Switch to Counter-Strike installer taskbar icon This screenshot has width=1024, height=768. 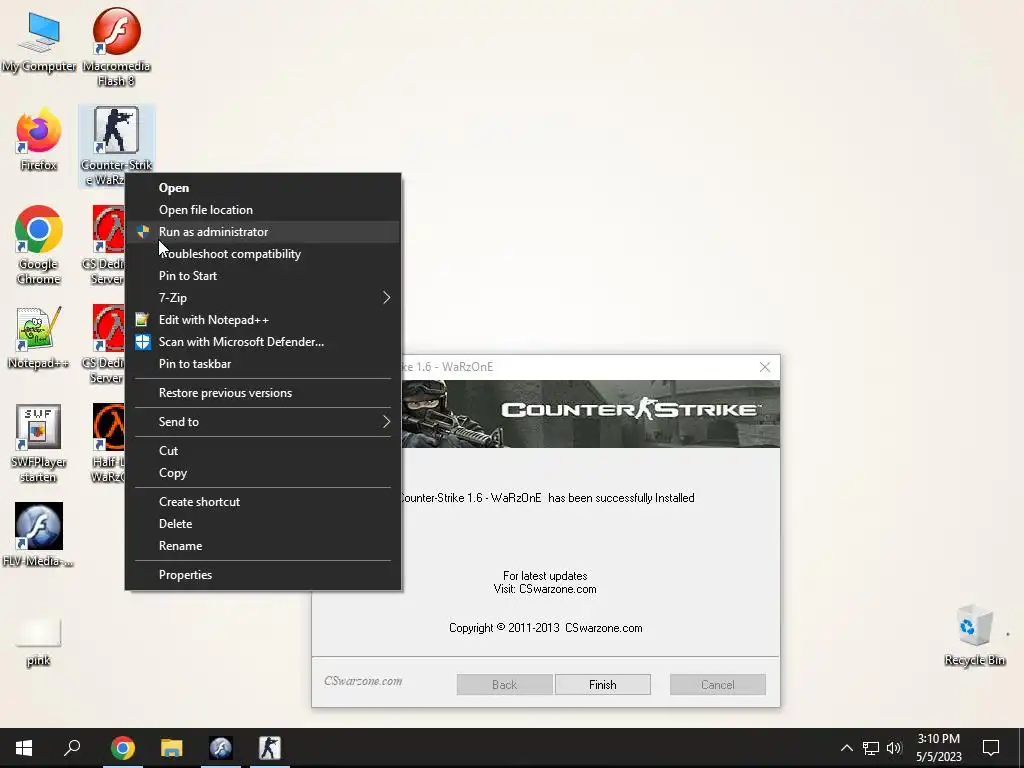point(270,748)
